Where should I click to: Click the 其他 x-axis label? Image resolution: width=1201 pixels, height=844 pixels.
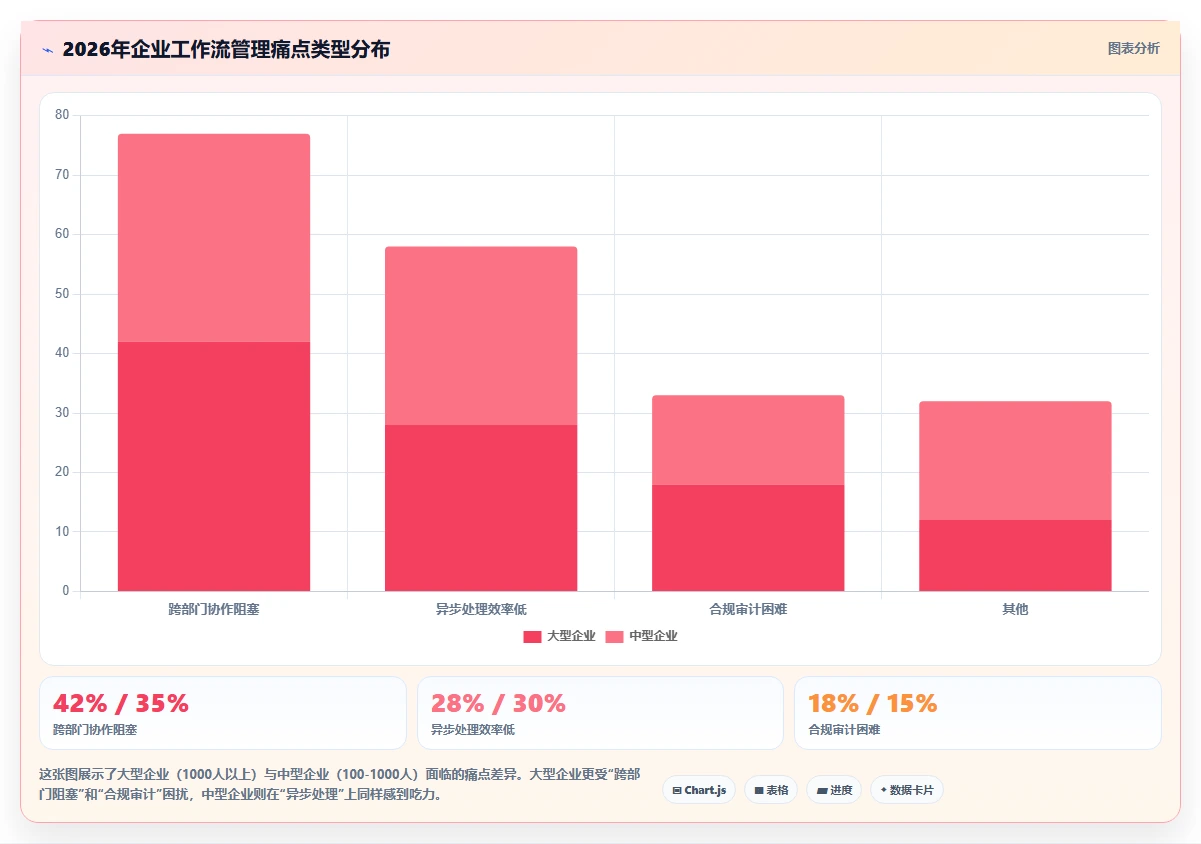pyautogui.click(x=1015, y=609)
